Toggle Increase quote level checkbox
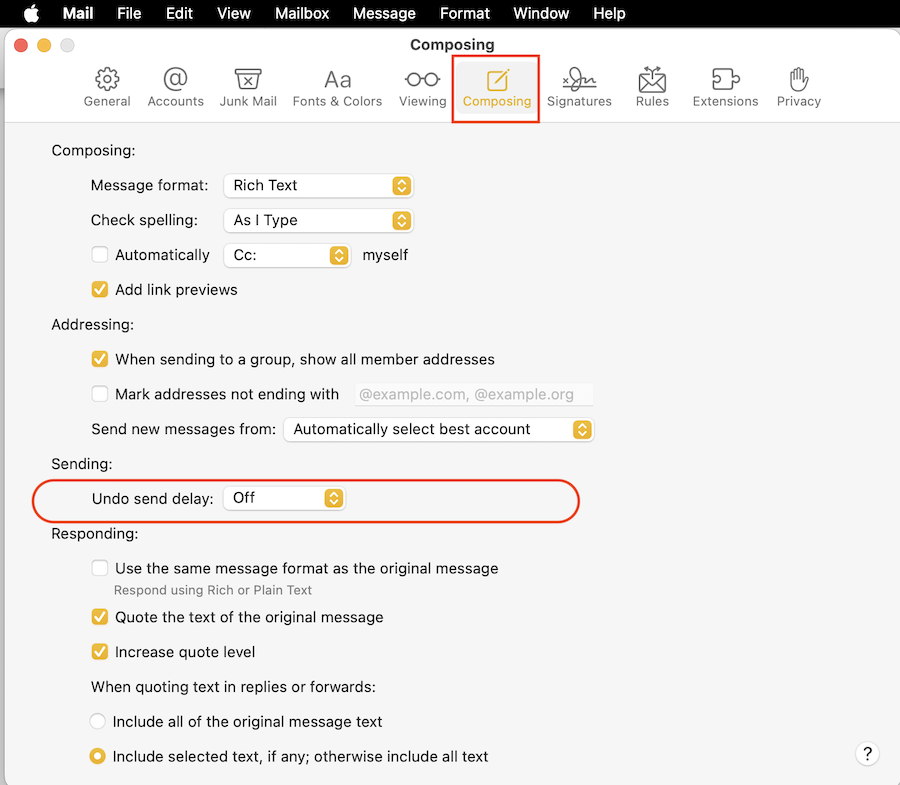The width and height of the screenshot is (900, 785). point(100,652)
